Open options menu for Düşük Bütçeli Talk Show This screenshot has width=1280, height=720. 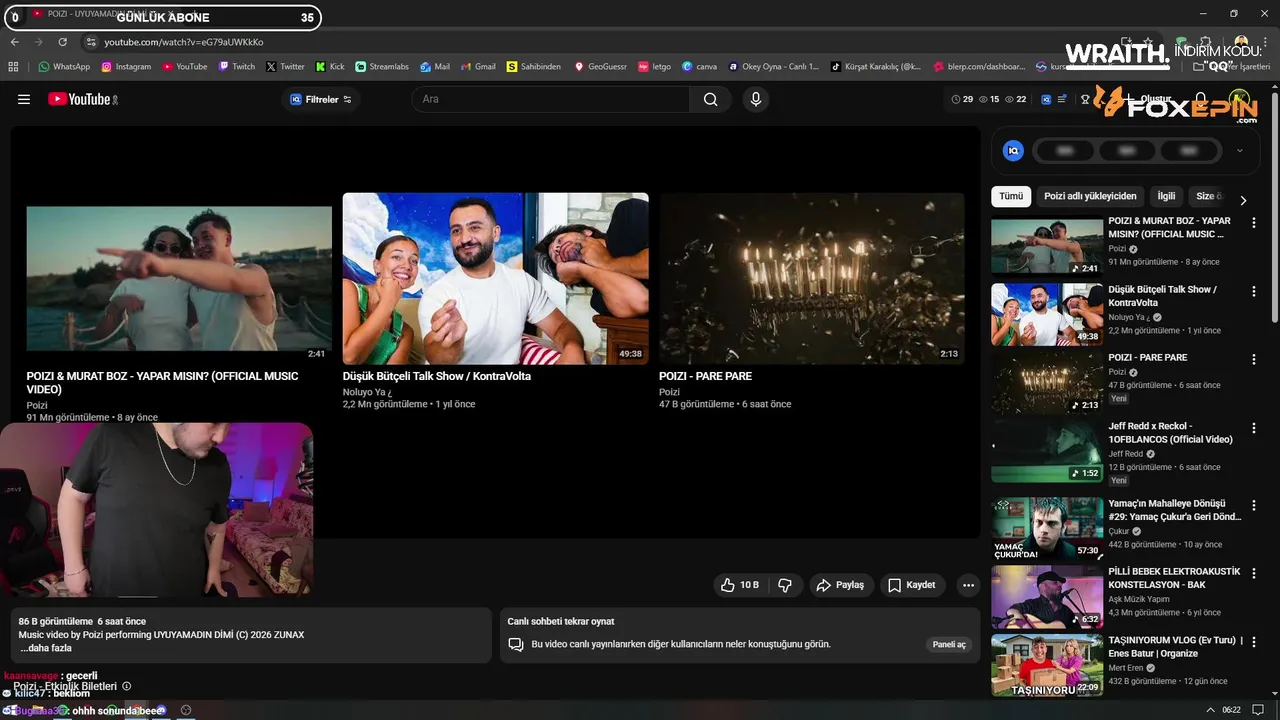click(x=1253, y=291)
